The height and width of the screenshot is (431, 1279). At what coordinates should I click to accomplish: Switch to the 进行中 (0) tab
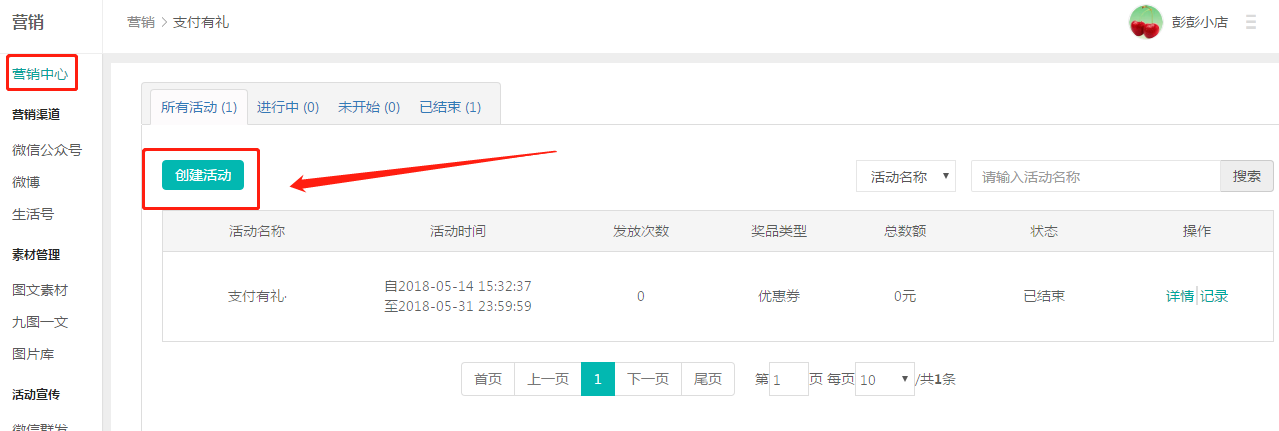click(288, 107)
